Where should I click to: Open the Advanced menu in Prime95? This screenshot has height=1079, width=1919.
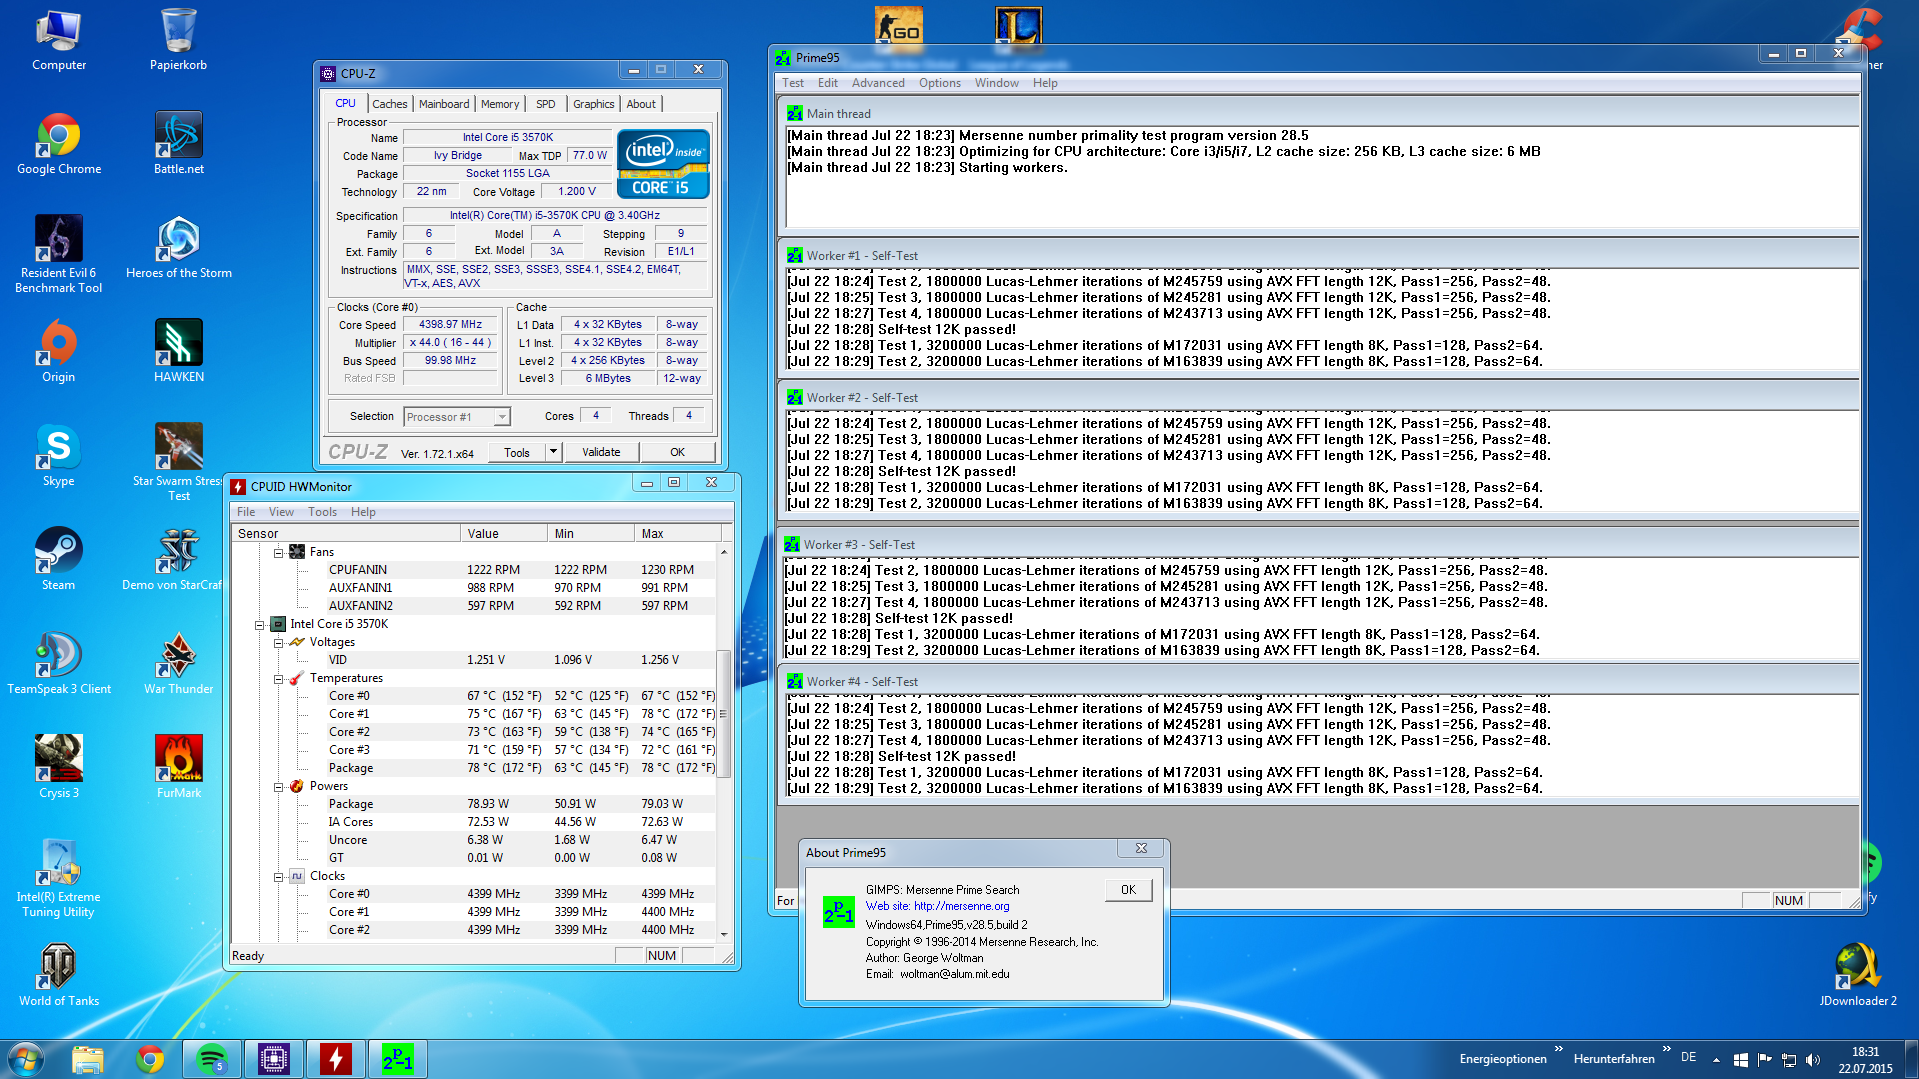(877, 83)
